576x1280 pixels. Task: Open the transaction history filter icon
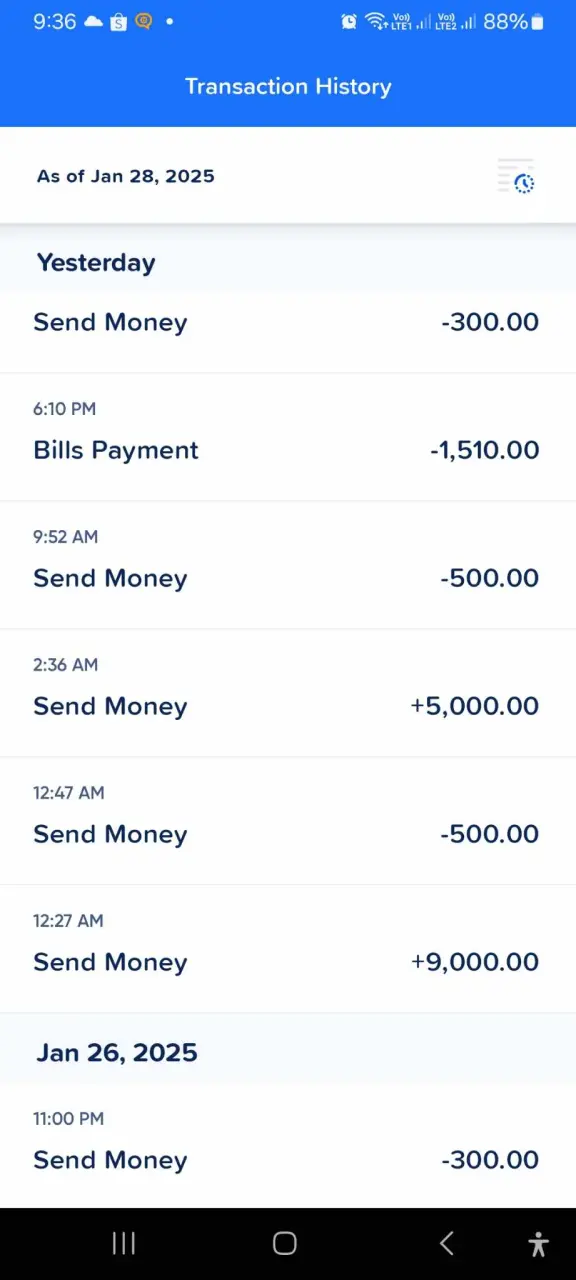click(x=517, y=176)
